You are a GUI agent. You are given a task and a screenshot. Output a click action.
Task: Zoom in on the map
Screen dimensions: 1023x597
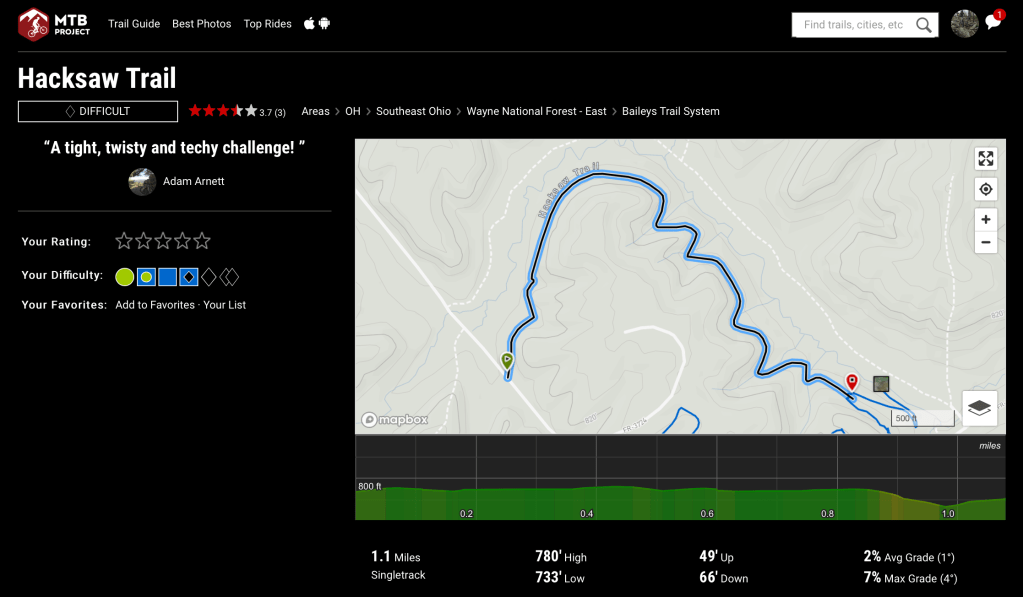click(x=986, y=220)
